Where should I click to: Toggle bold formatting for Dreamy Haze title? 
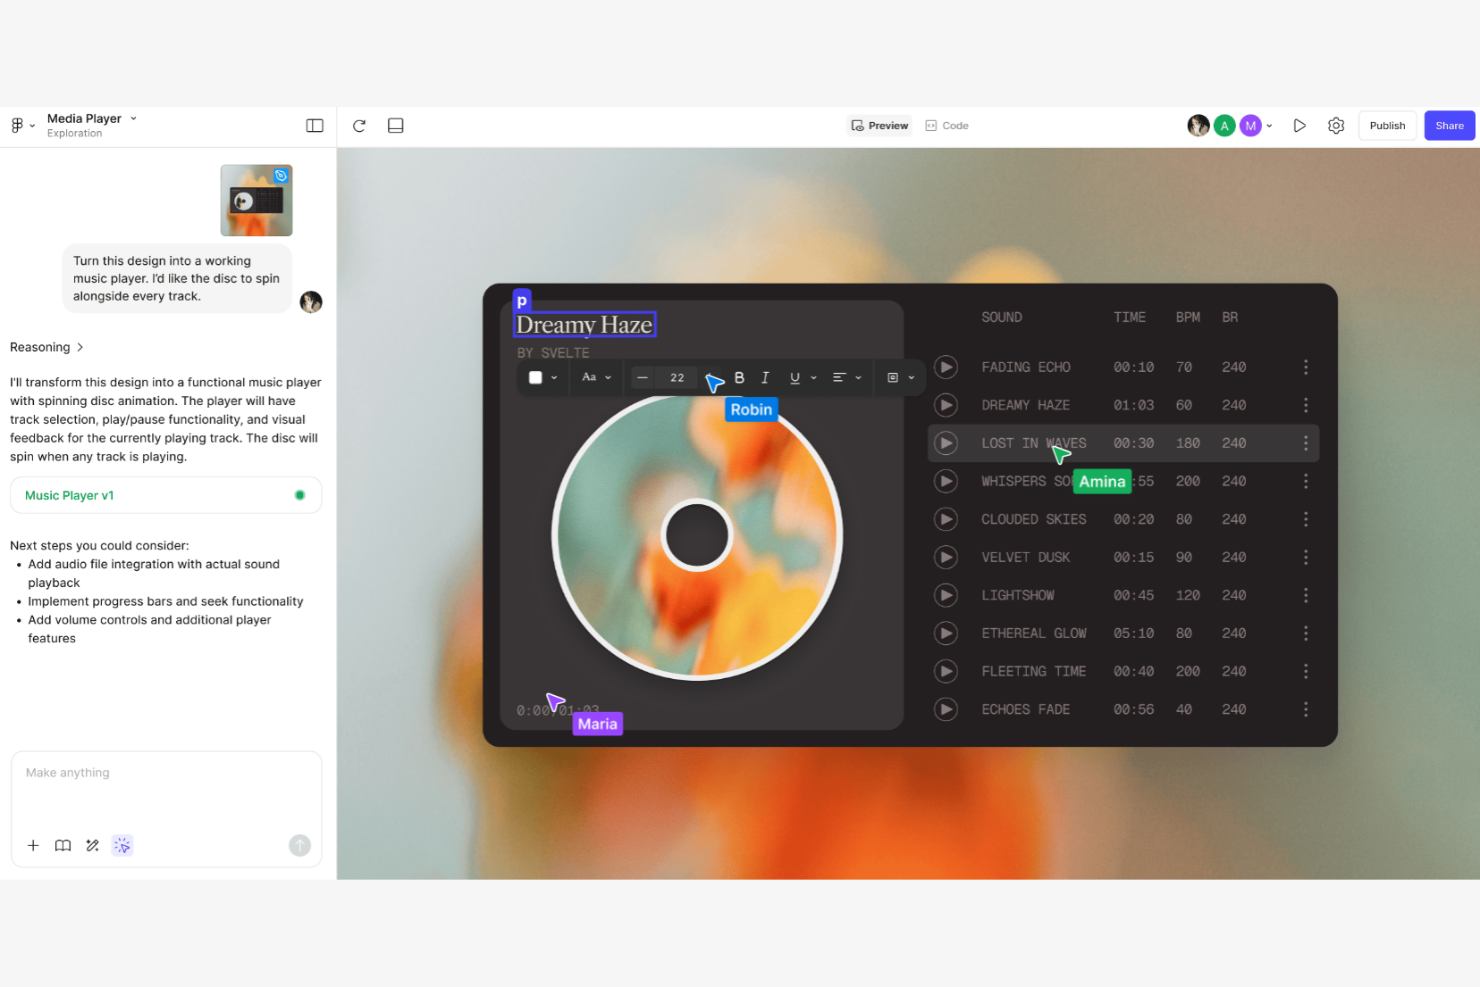[739, 377]
